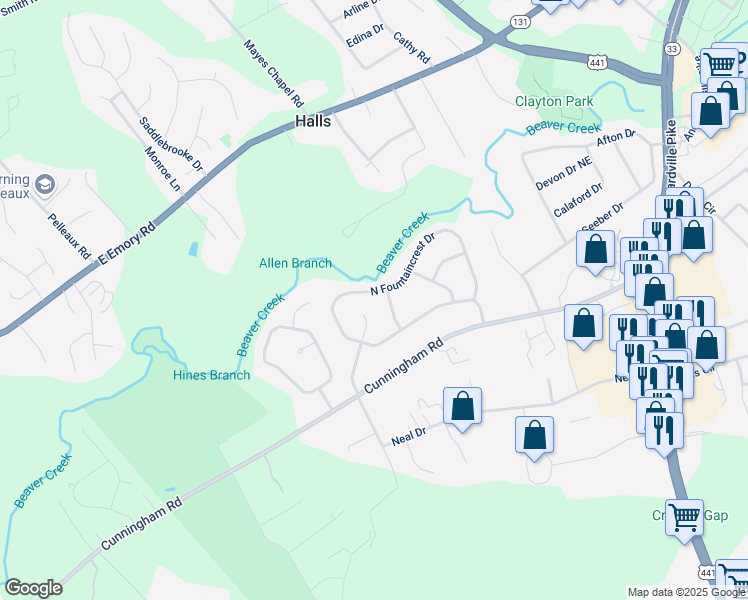Select the Beaver Creek label above Hines Branch
Image resolution: width=748 pixels, height=600 pixels.
coord(260,325)
